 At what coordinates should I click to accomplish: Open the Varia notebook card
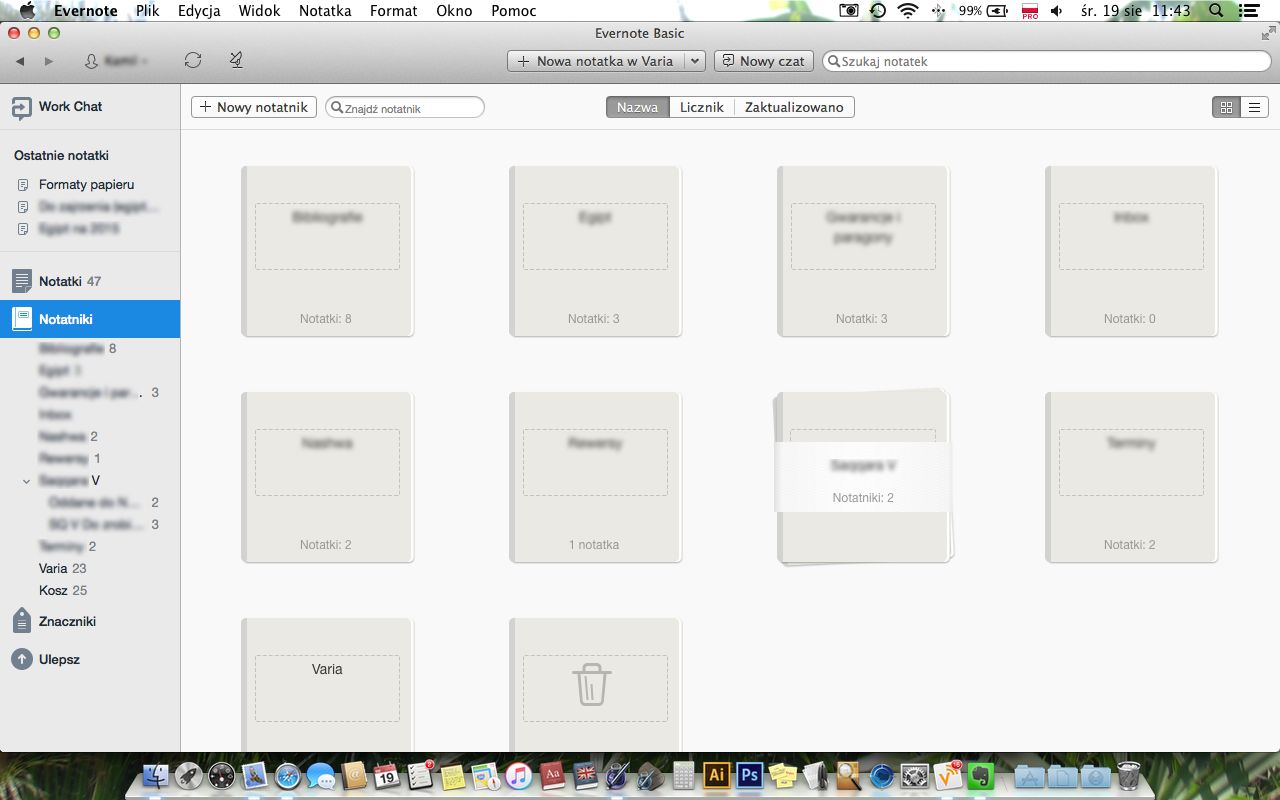point(327,685)
